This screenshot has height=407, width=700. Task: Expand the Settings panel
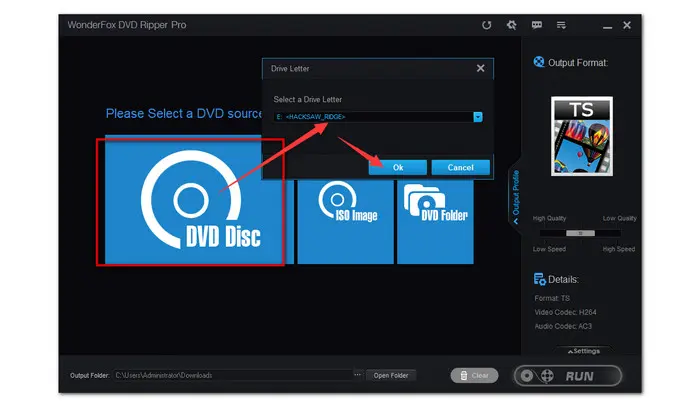coord(584,351)
